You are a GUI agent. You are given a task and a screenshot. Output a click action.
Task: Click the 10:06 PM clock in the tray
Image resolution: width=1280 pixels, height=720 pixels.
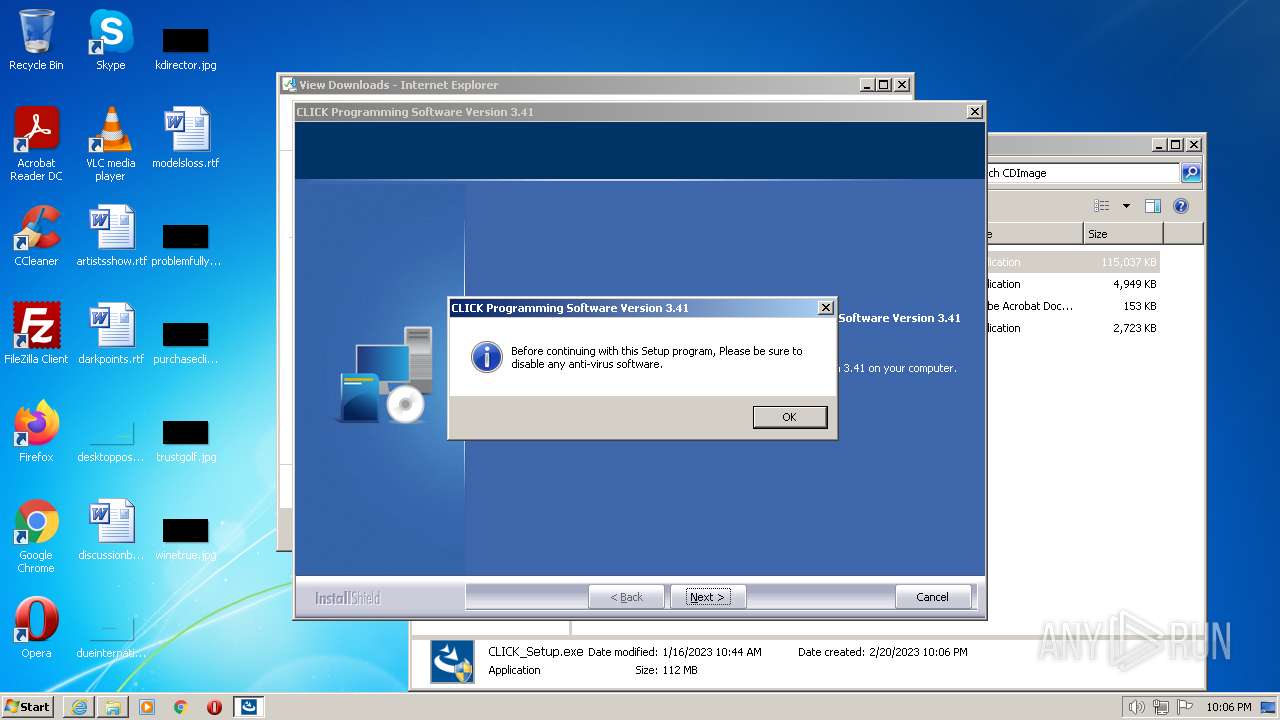[1228, 707]
